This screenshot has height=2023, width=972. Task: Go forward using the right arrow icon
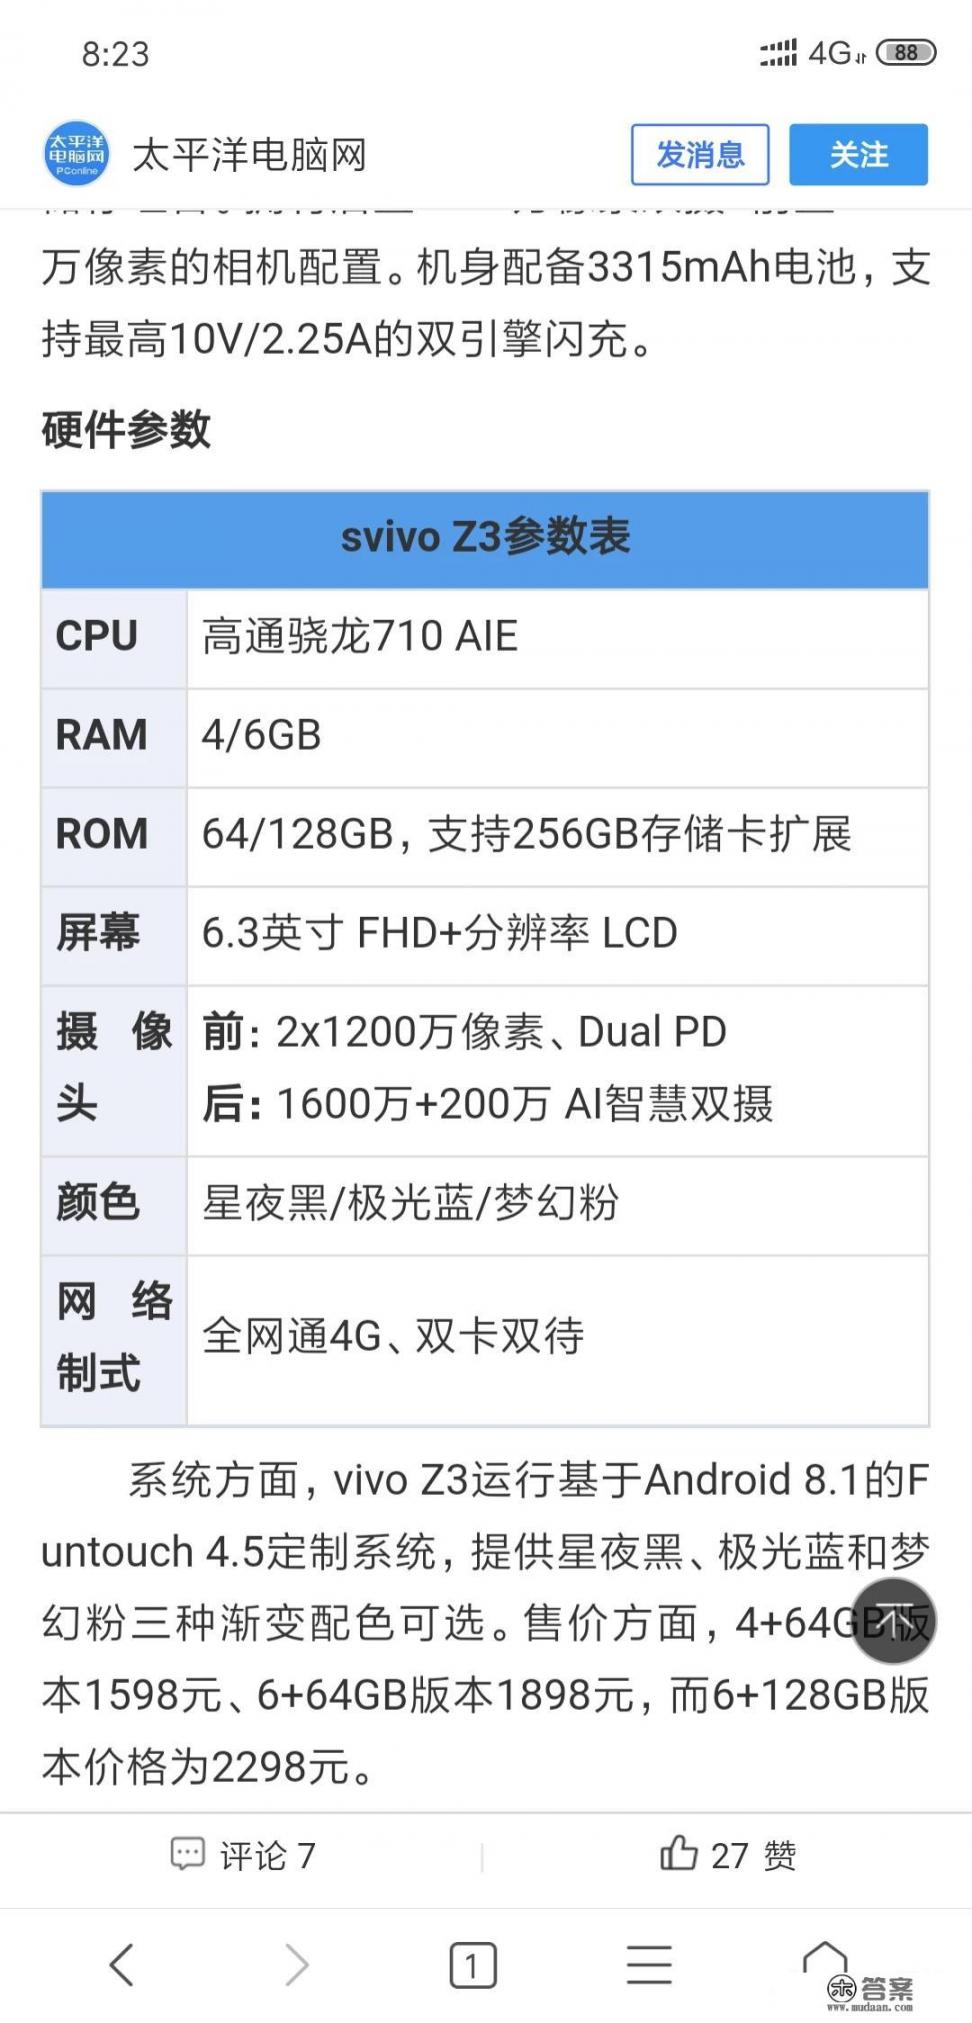295,1965
